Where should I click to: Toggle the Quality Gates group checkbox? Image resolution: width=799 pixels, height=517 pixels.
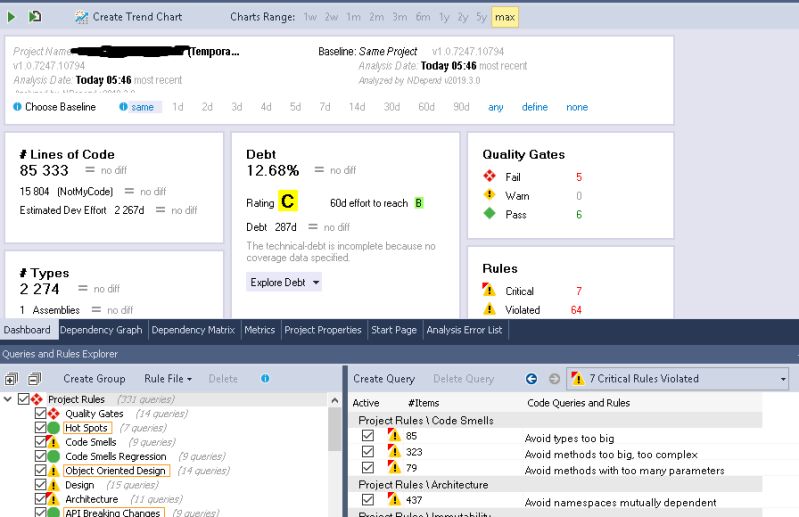tap(41, 413)
